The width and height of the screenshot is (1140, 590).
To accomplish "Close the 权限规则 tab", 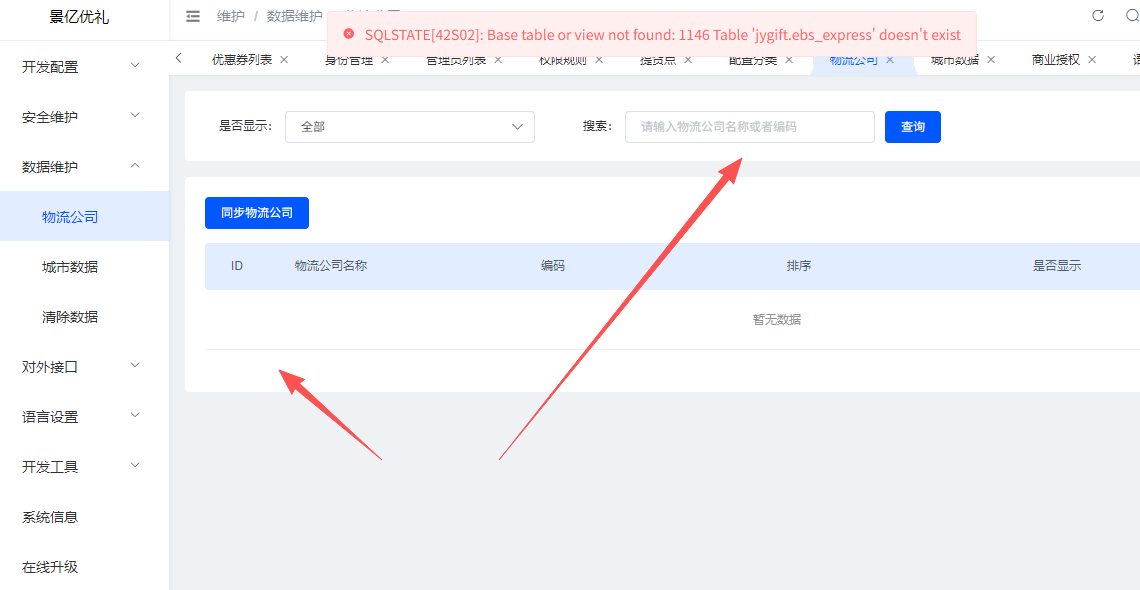I will click(x=599, y=60).
